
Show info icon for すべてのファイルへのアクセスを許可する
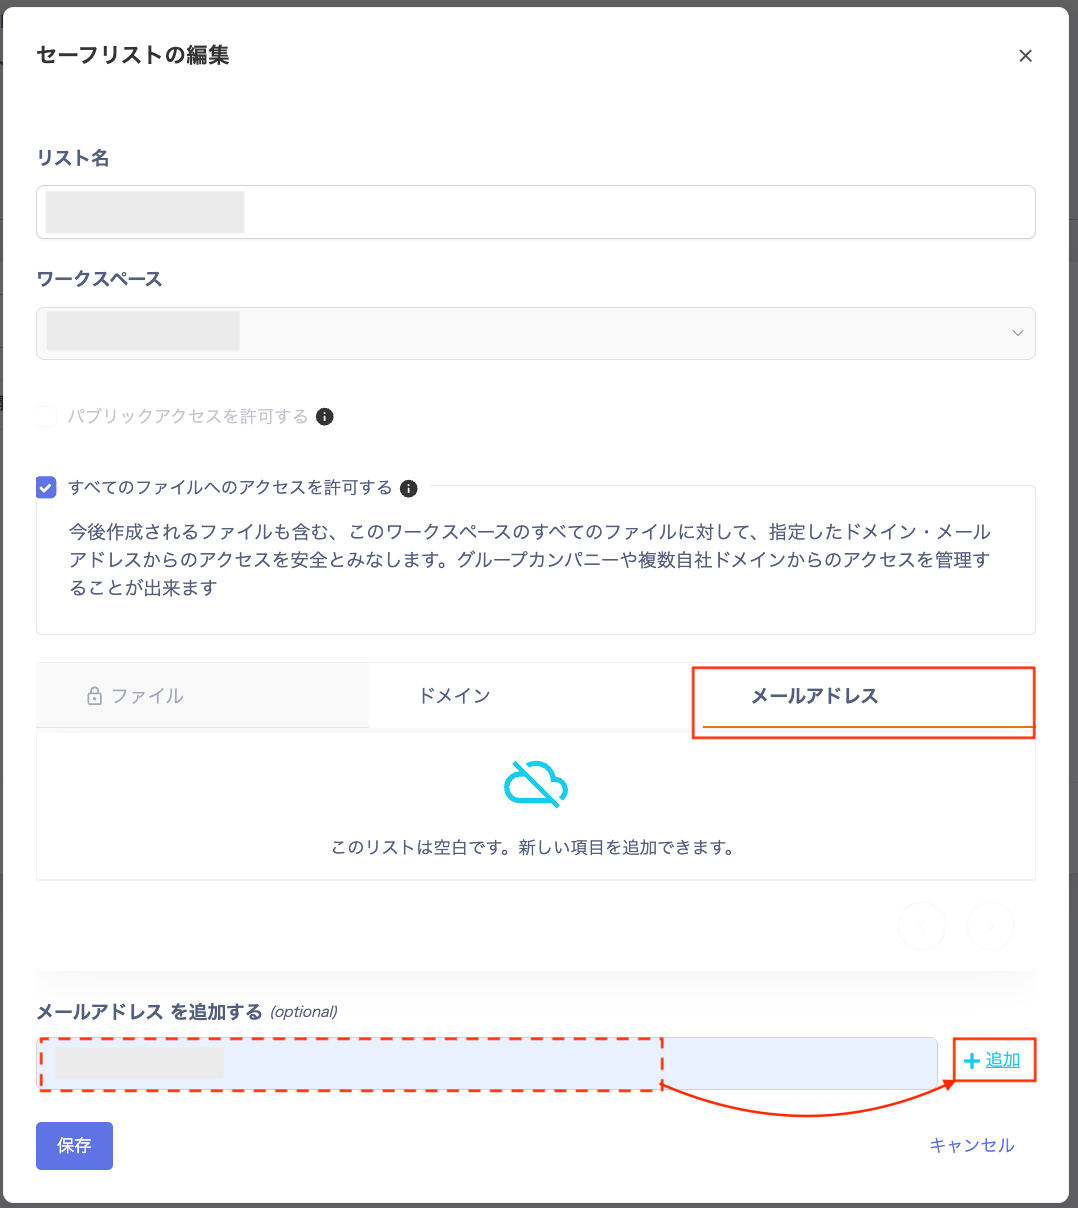point(408,489)
